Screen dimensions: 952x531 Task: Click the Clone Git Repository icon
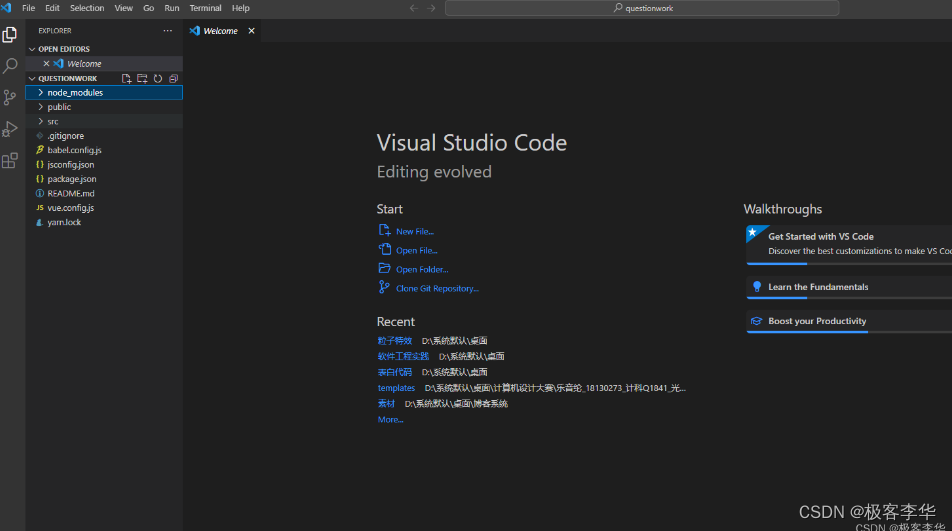[x=384, y=287]
